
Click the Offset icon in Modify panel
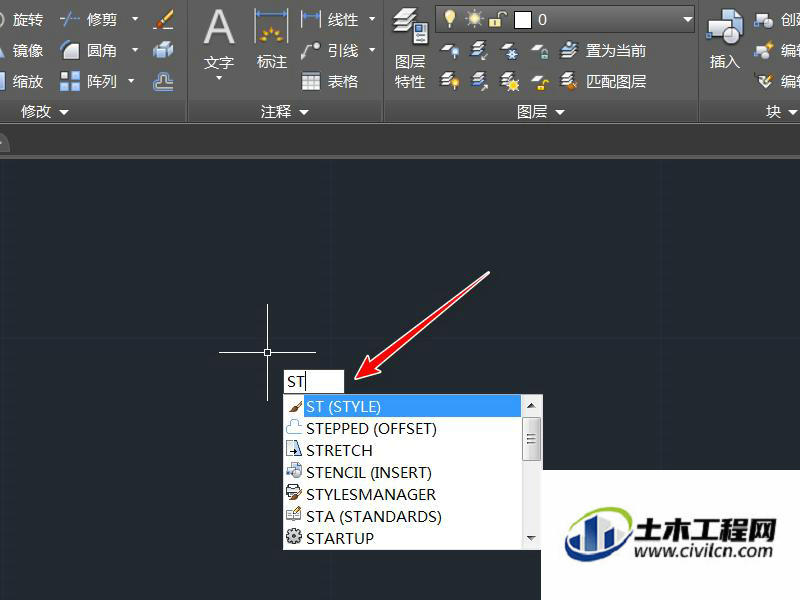tap(163, 81)
